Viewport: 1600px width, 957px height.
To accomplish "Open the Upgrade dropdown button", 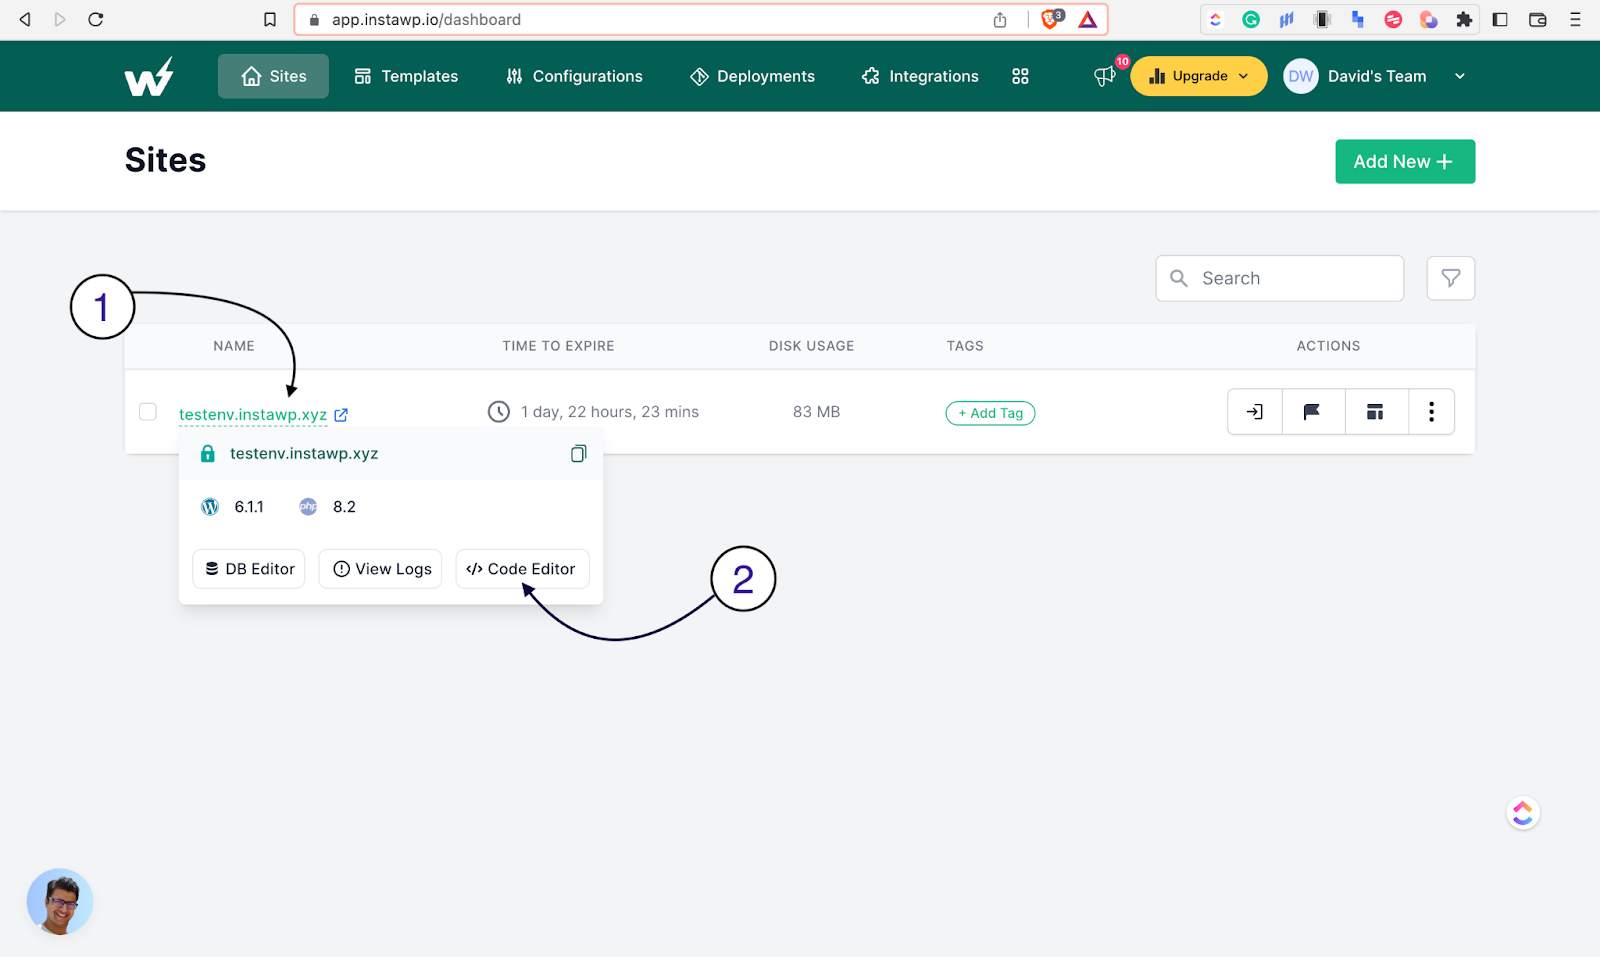I will tap(1199, 76).
